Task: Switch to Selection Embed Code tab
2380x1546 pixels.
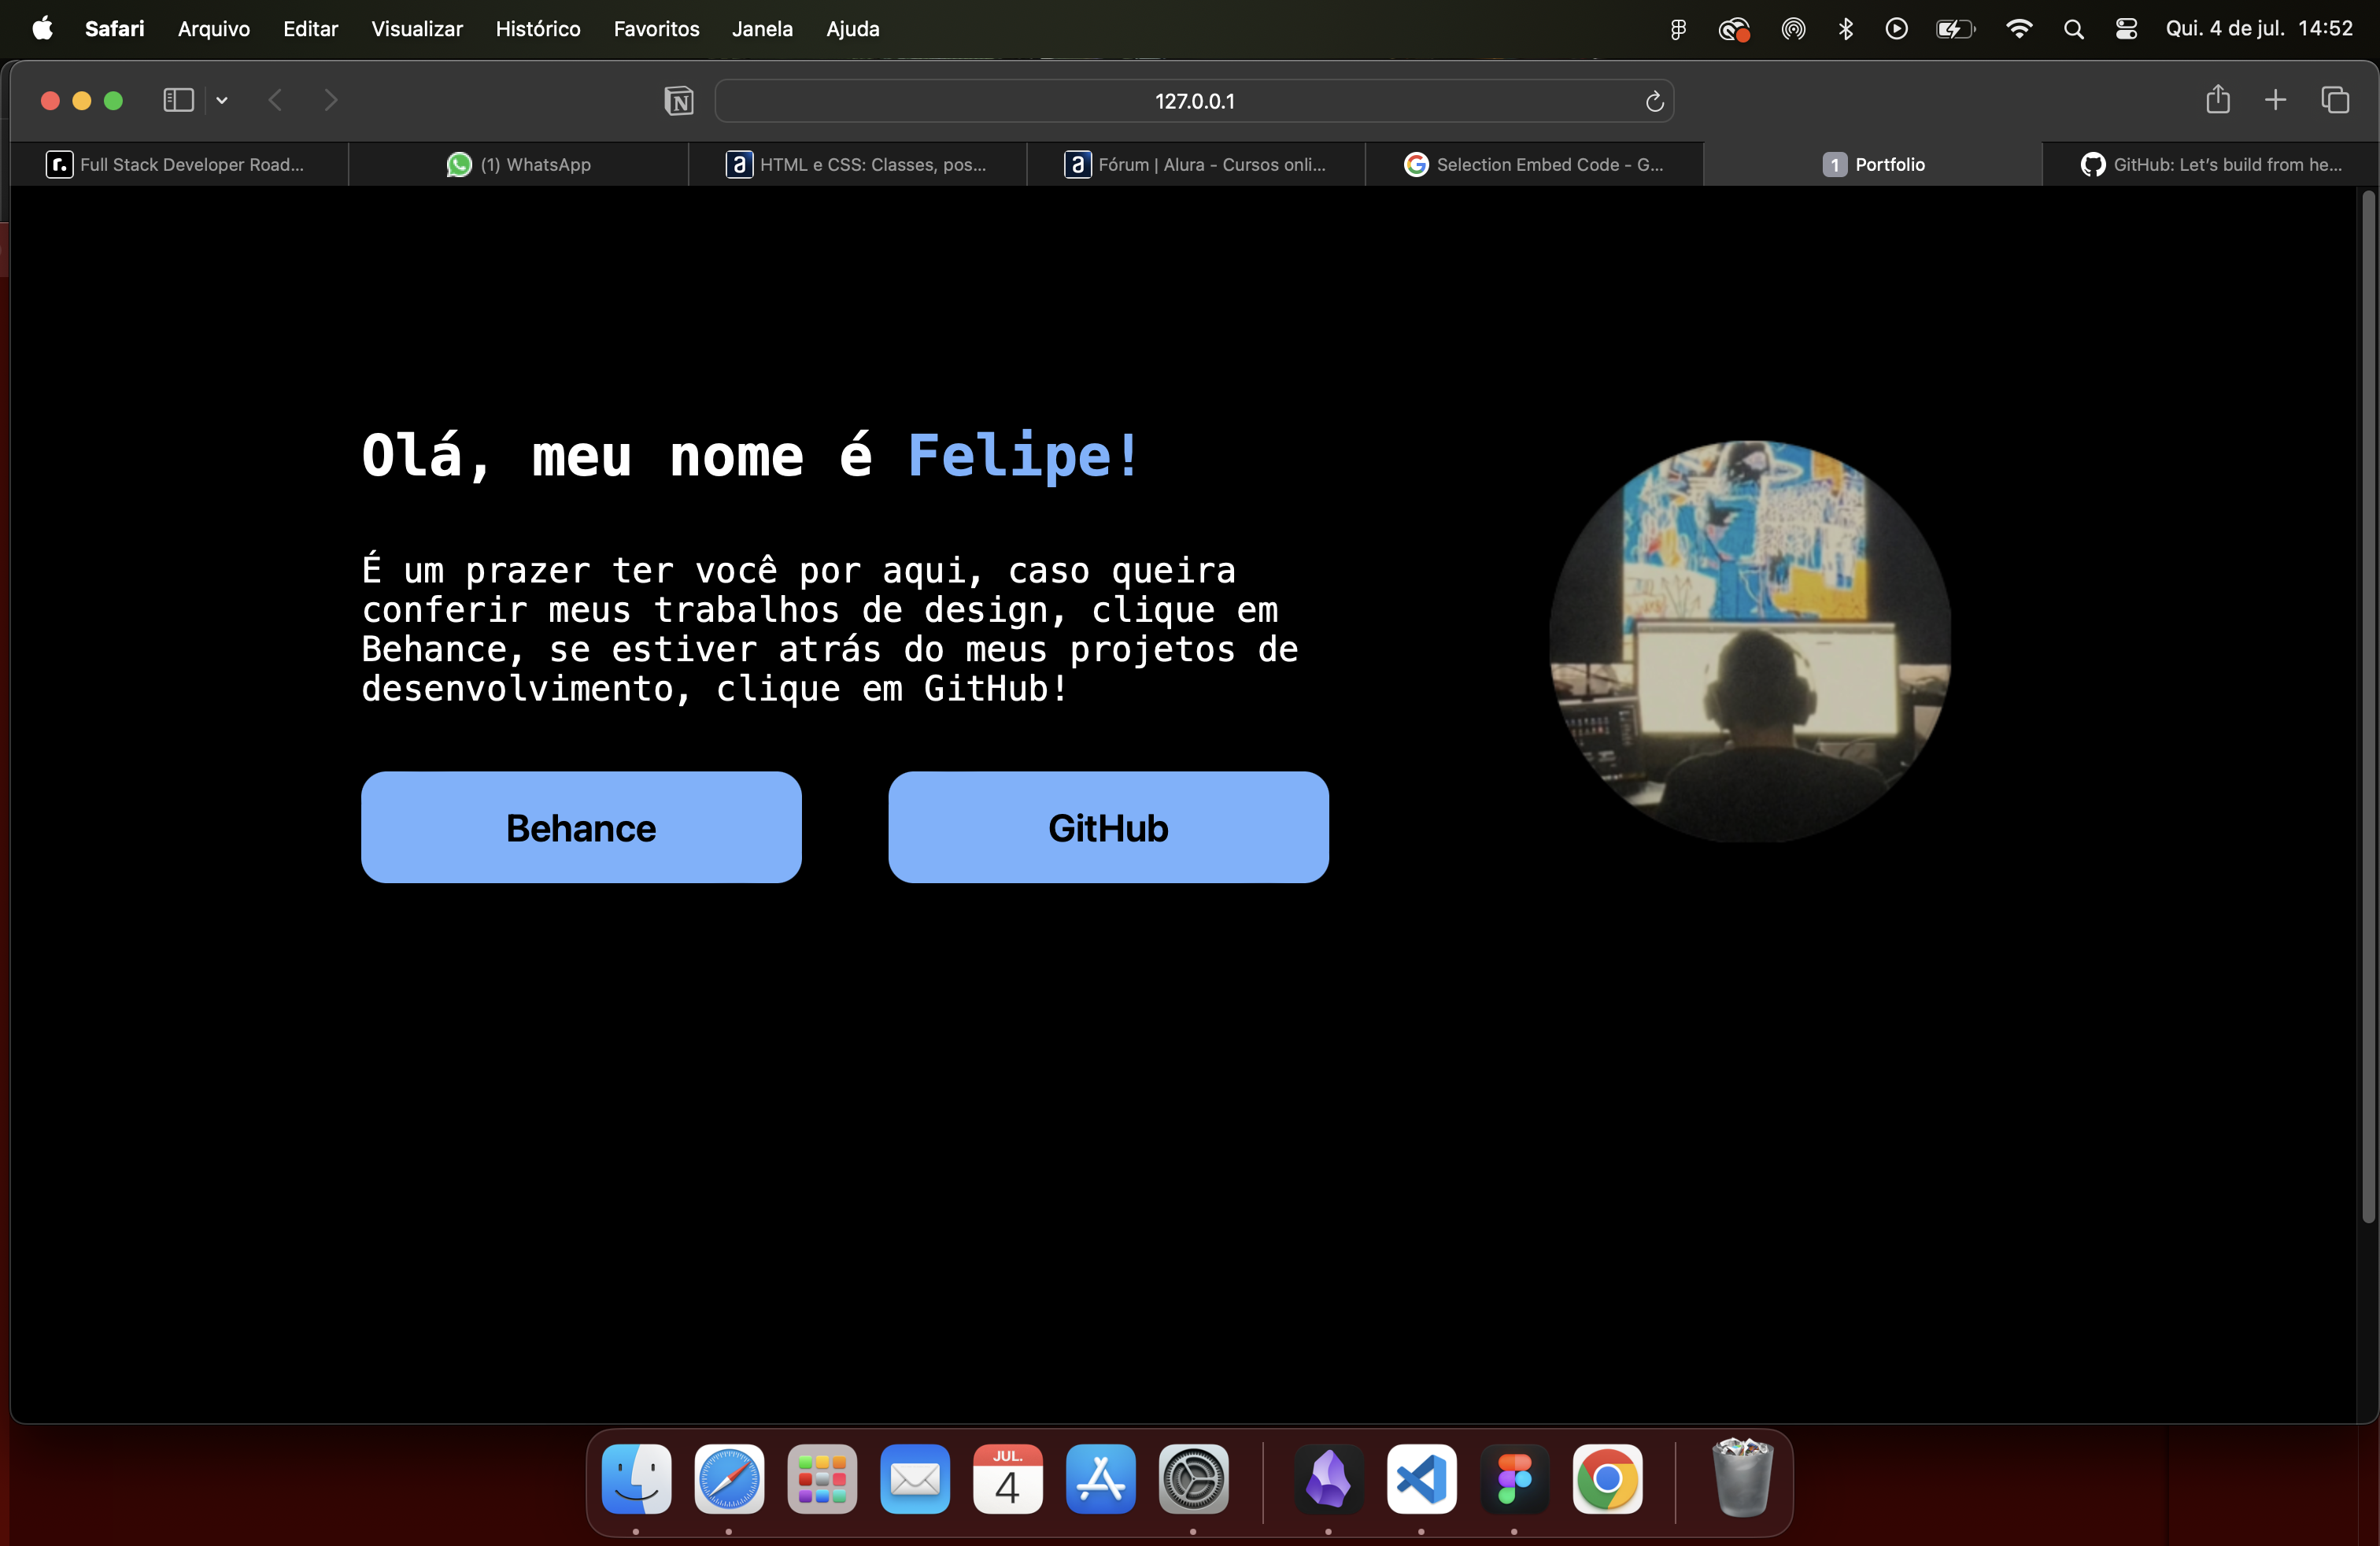Action: click(1535, 164)
